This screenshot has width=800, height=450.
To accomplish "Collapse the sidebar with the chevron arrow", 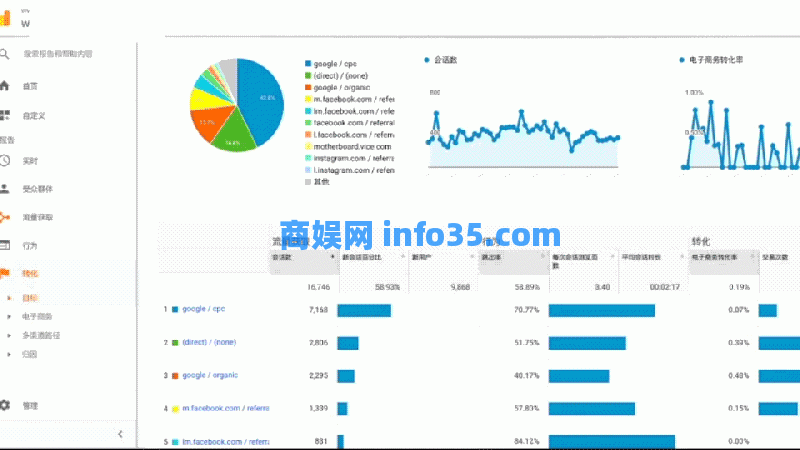I will 120,434.
